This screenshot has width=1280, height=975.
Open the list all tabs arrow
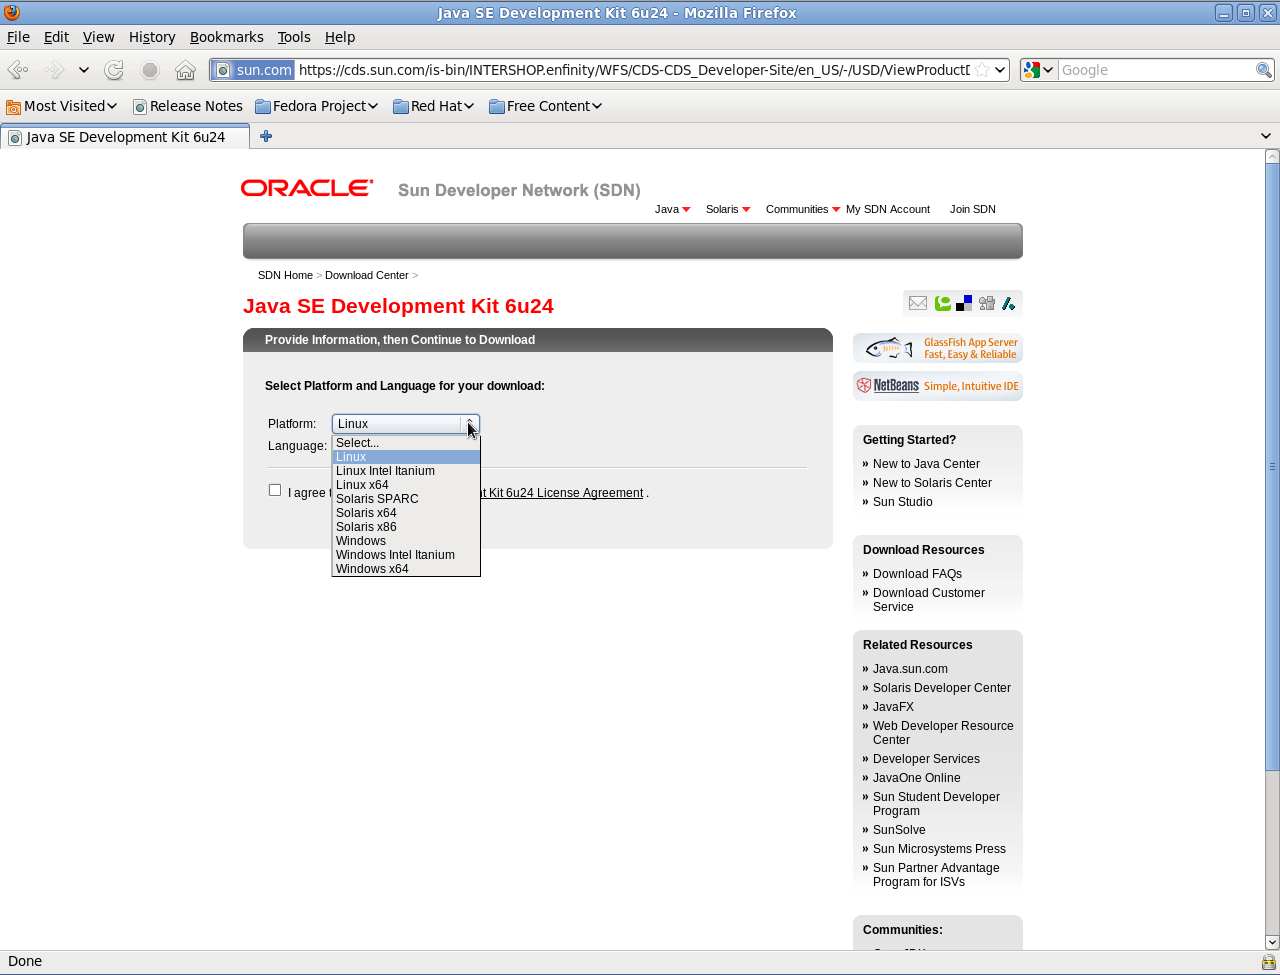coord(1267,136)
